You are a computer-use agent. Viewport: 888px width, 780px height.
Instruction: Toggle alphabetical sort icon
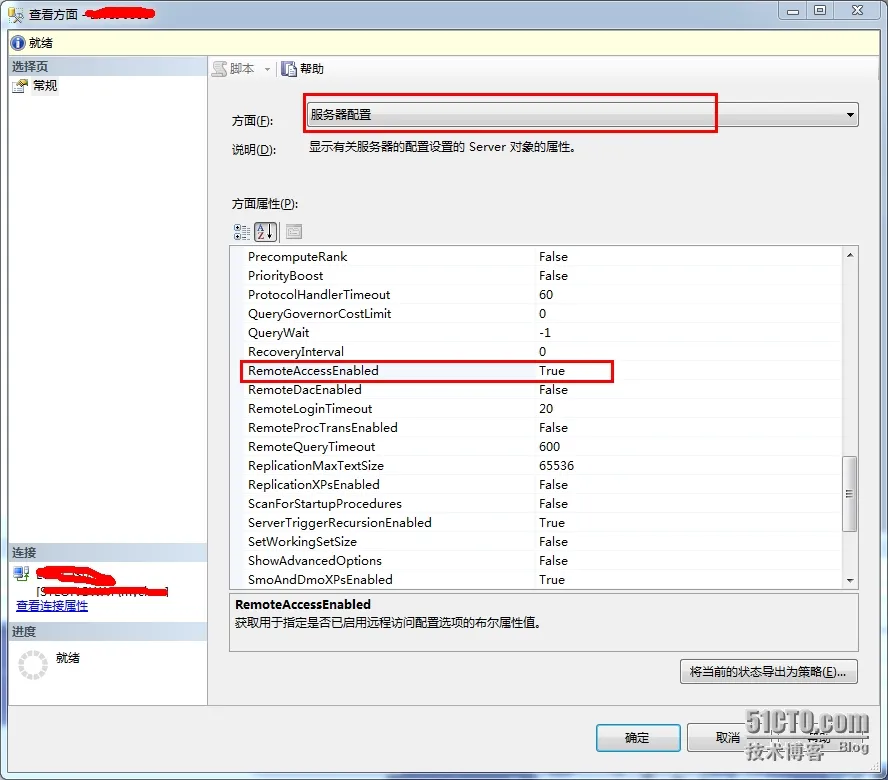click(x=266, y=232)
